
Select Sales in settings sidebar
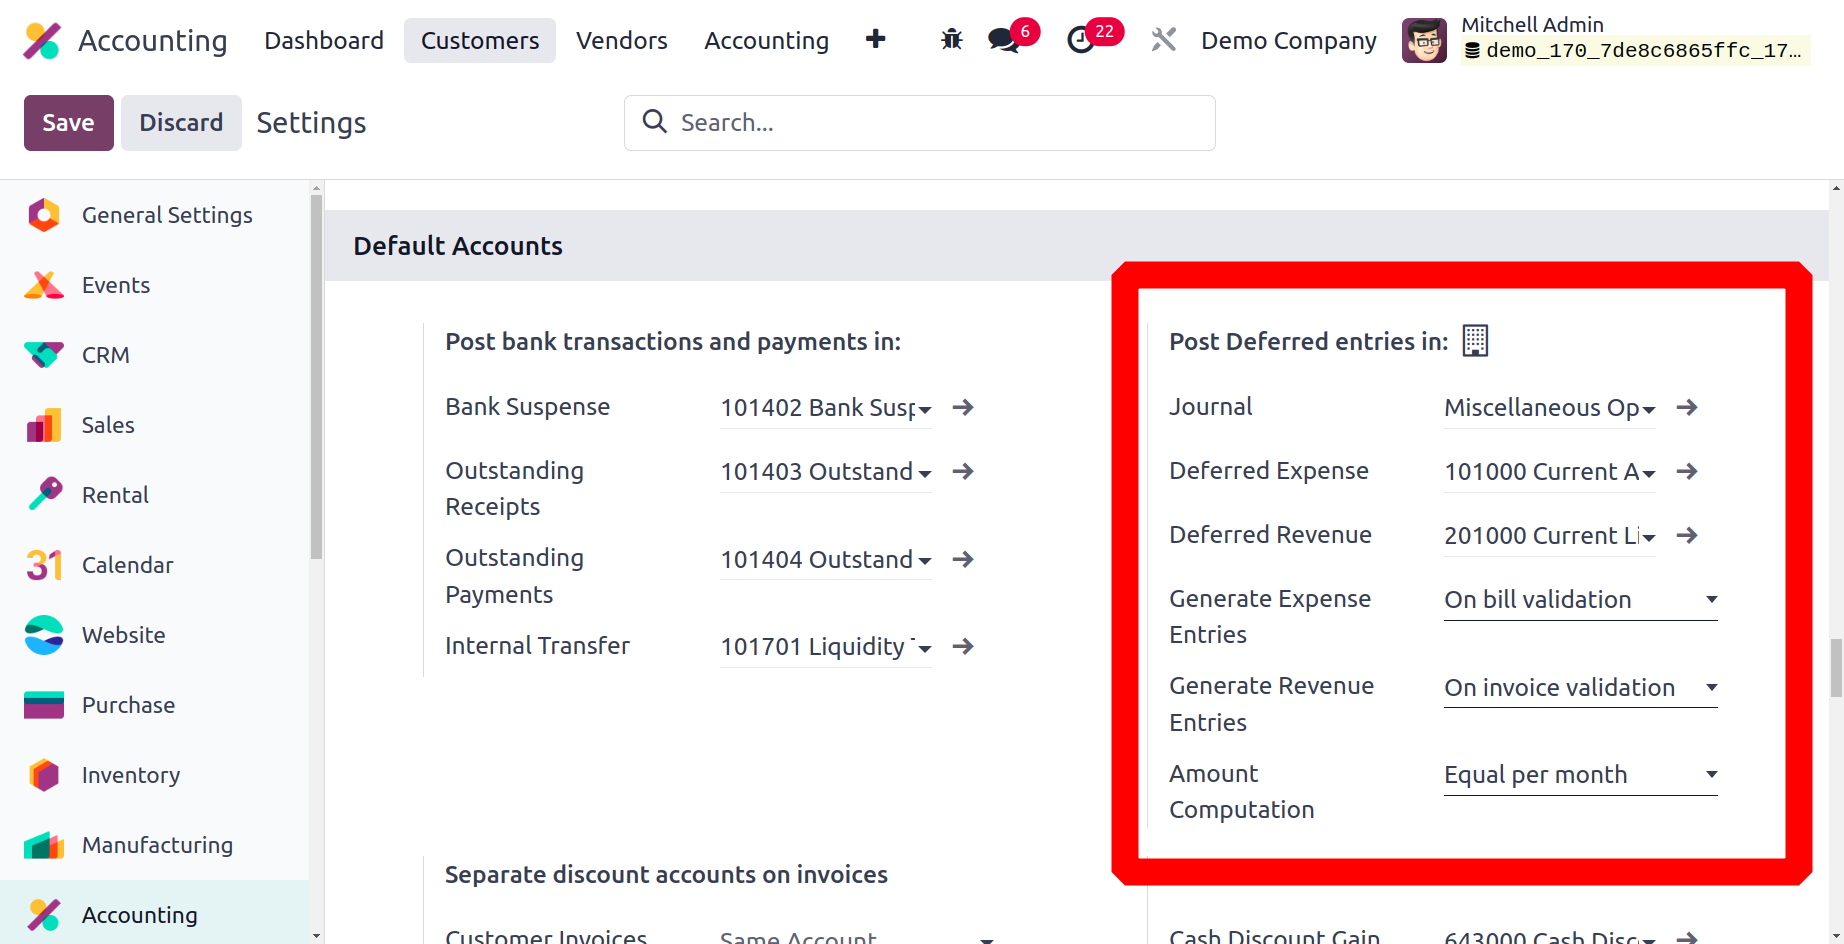pos(155,425)
